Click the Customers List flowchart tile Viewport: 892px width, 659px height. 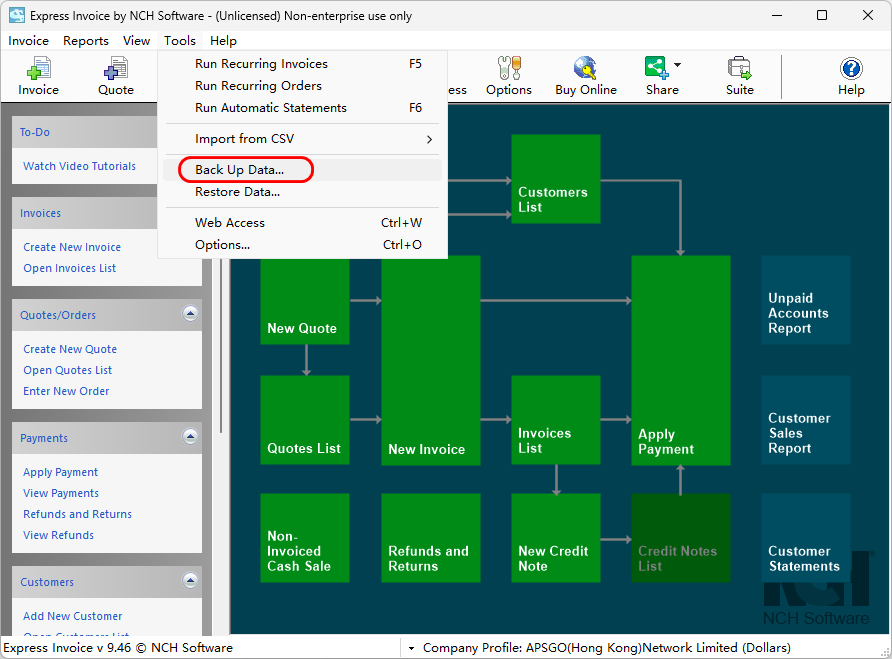pos(556,179)
